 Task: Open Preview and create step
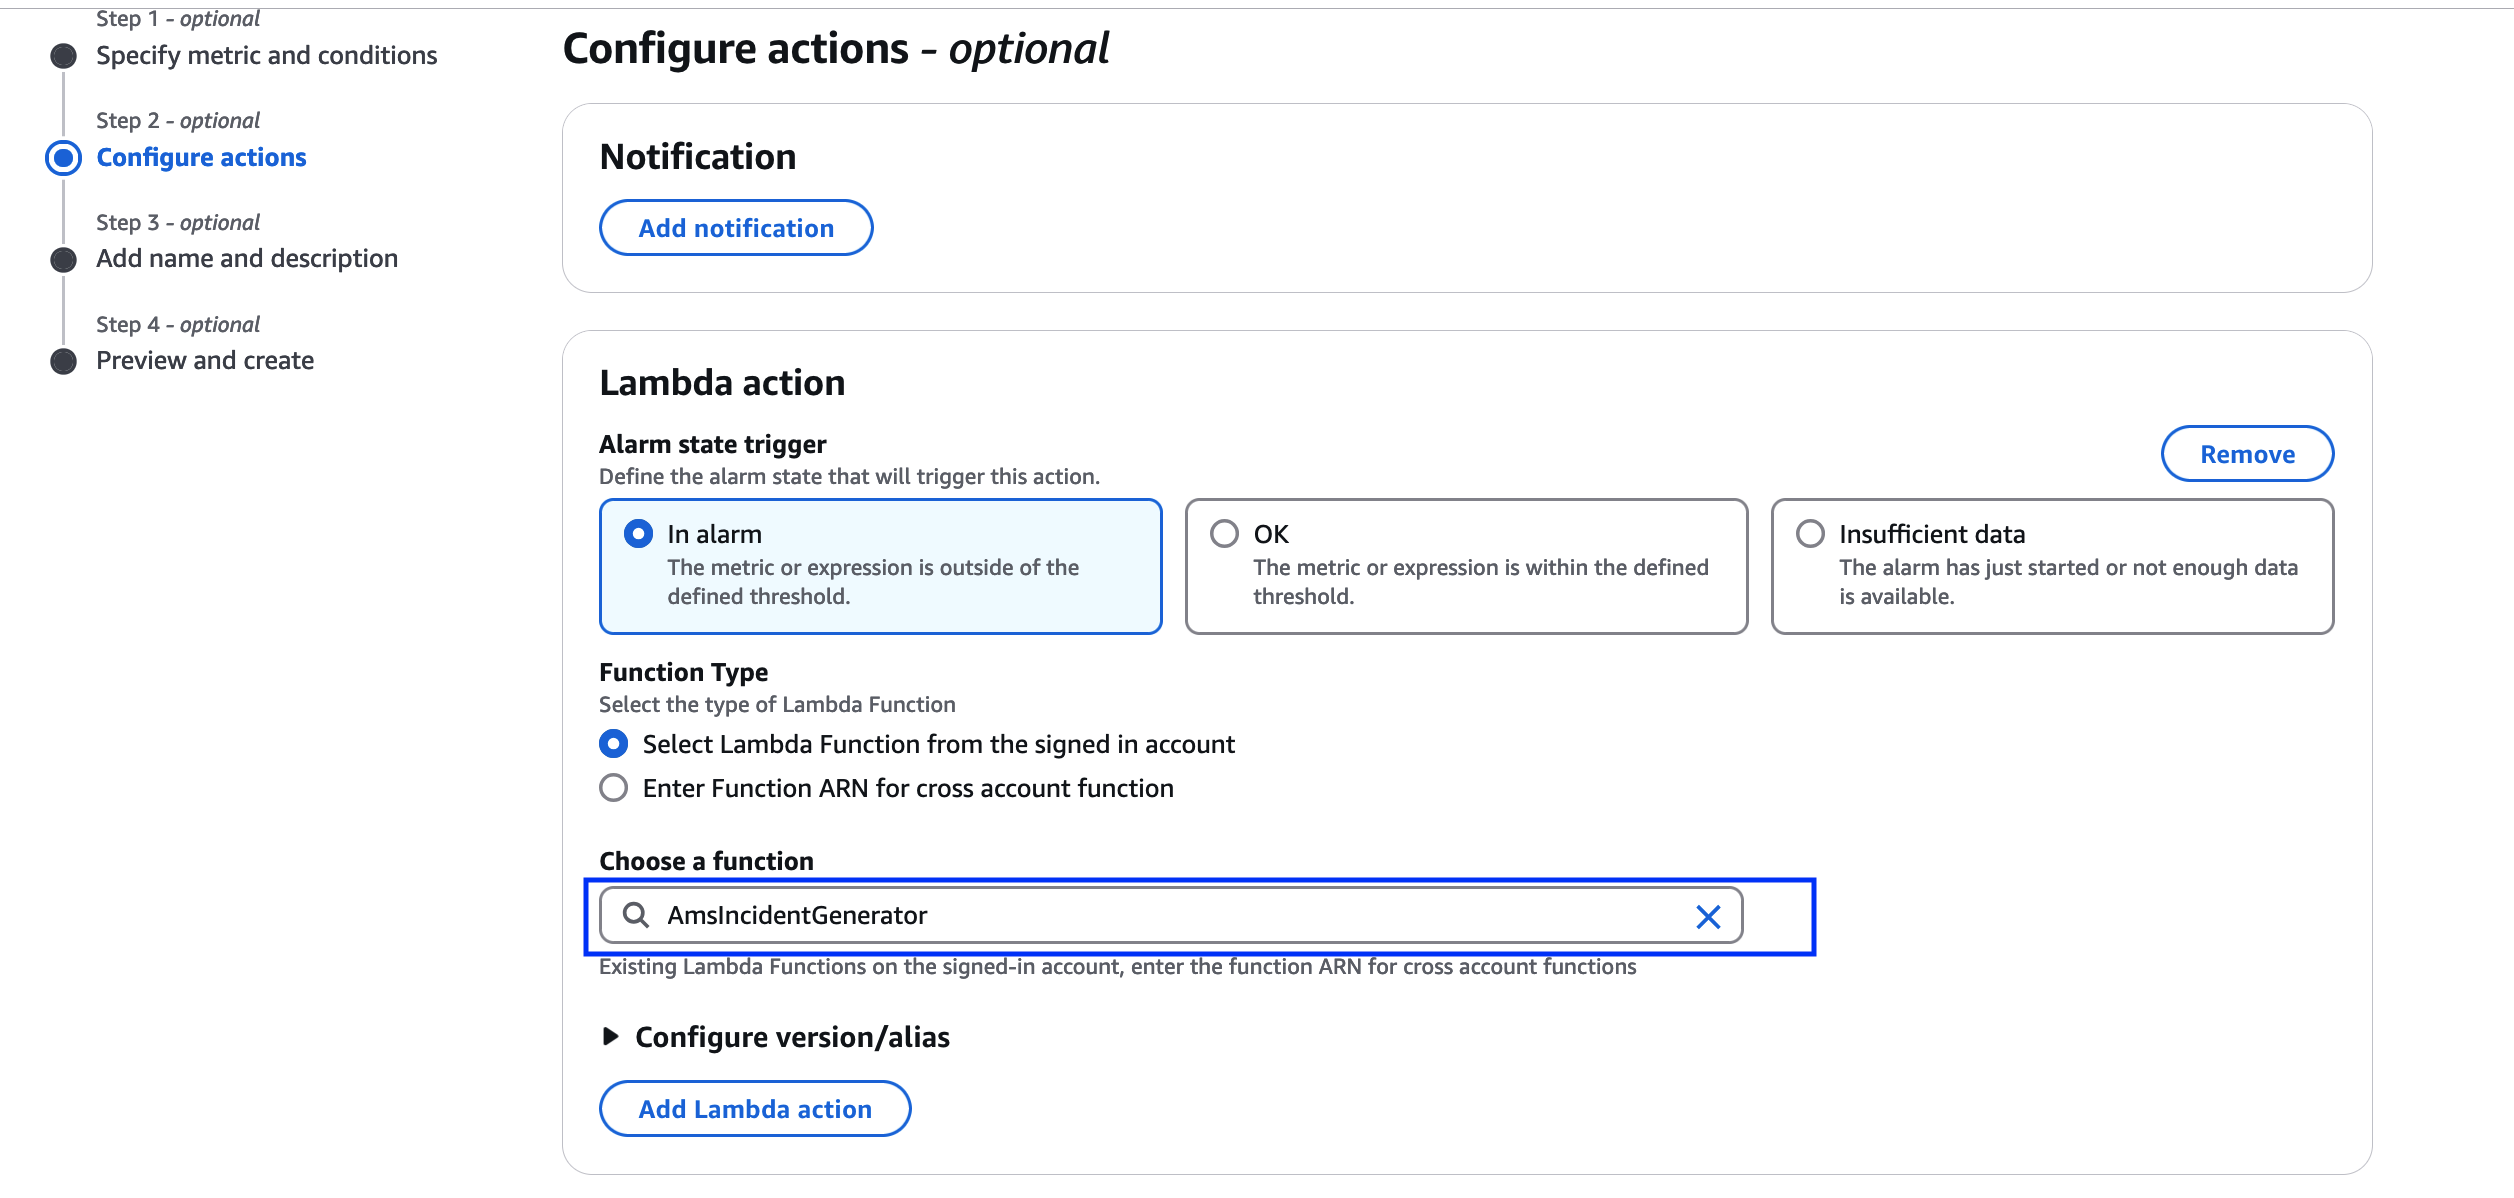click(x=204, y=360)
